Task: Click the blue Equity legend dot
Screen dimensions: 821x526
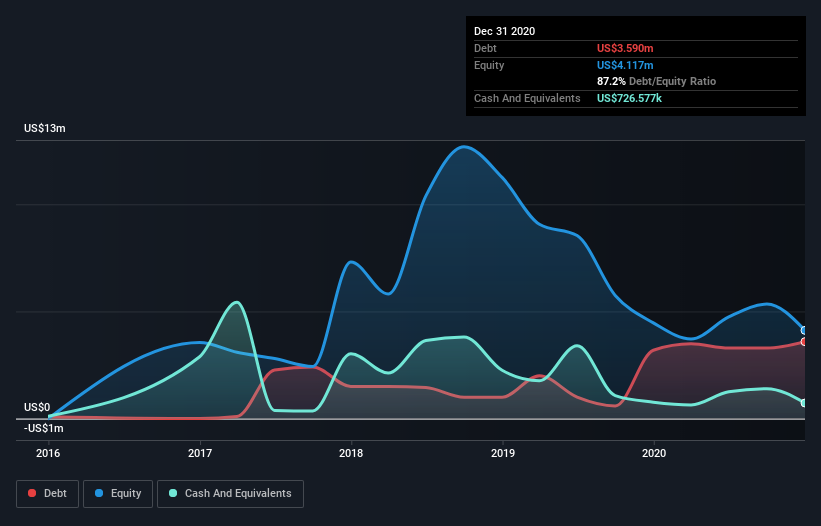Action: tap(99, 493)
